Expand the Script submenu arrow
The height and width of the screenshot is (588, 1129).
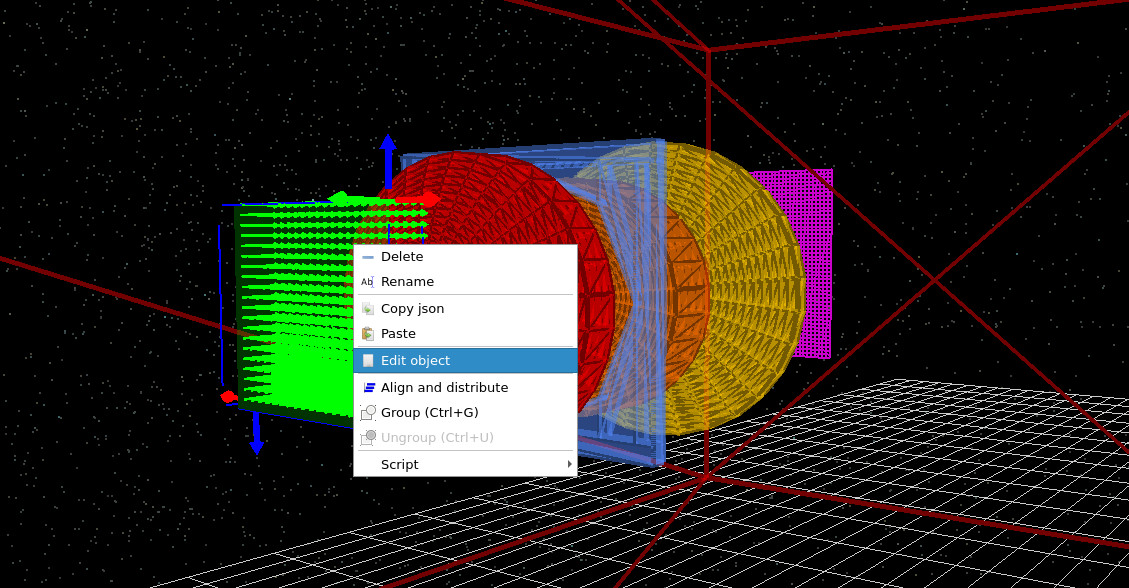click(x=569, y=464)
